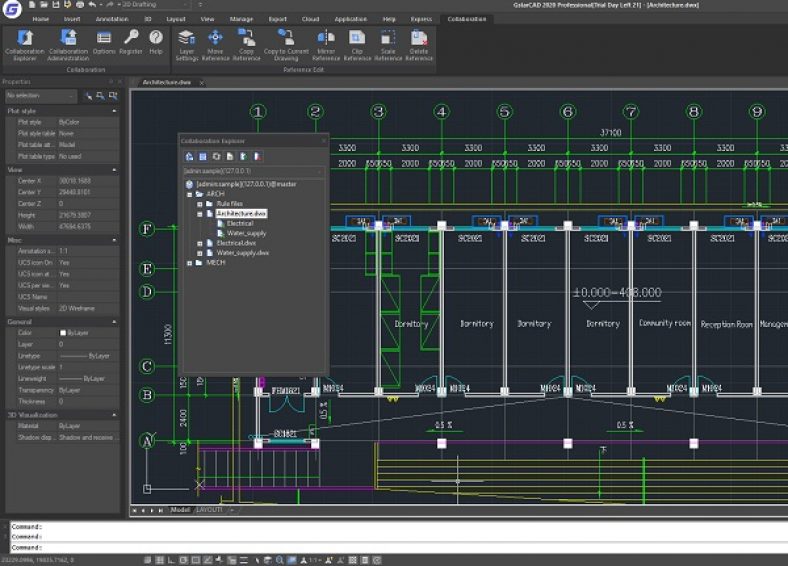
Task: Collapse the ARCH folder node
Action: tap(190, 194)
